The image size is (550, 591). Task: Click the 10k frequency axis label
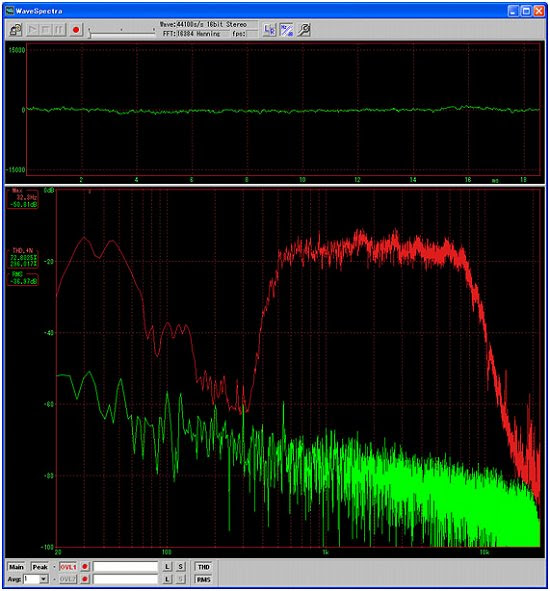point(484,552)
